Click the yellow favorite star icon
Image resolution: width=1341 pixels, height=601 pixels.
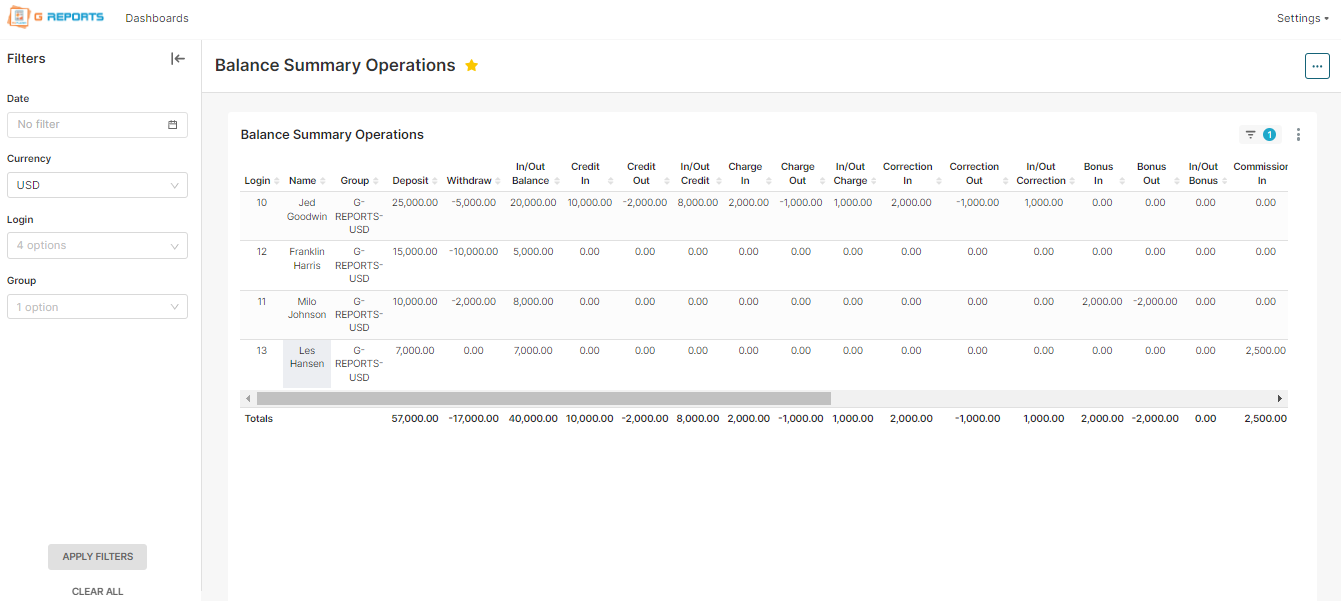[x=472, y=66]
